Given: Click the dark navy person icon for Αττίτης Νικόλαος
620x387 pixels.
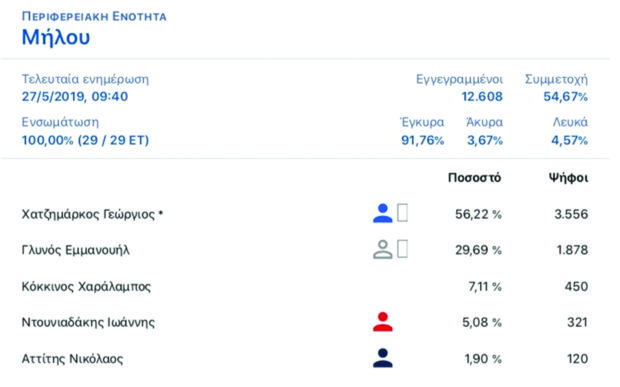Looking at the screenshot, I should click(382, 358).
